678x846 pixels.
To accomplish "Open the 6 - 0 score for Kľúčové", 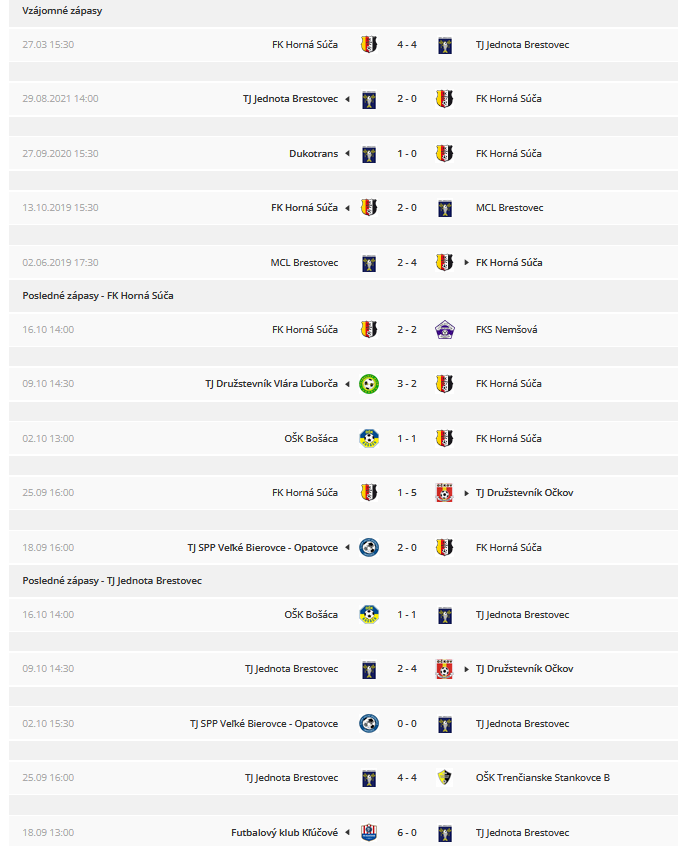I will (x=407, y=833).
